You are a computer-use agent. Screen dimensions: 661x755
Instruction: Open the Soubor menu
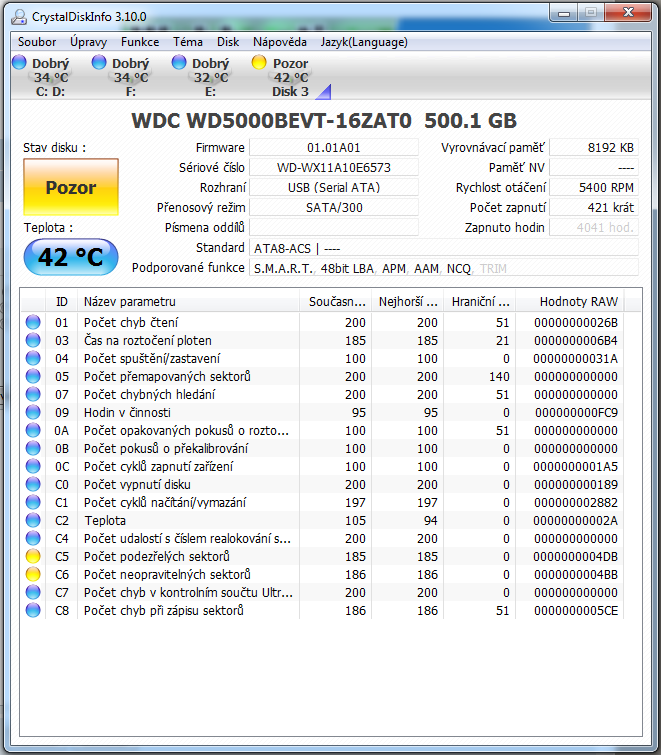click(x=37, y=42)
